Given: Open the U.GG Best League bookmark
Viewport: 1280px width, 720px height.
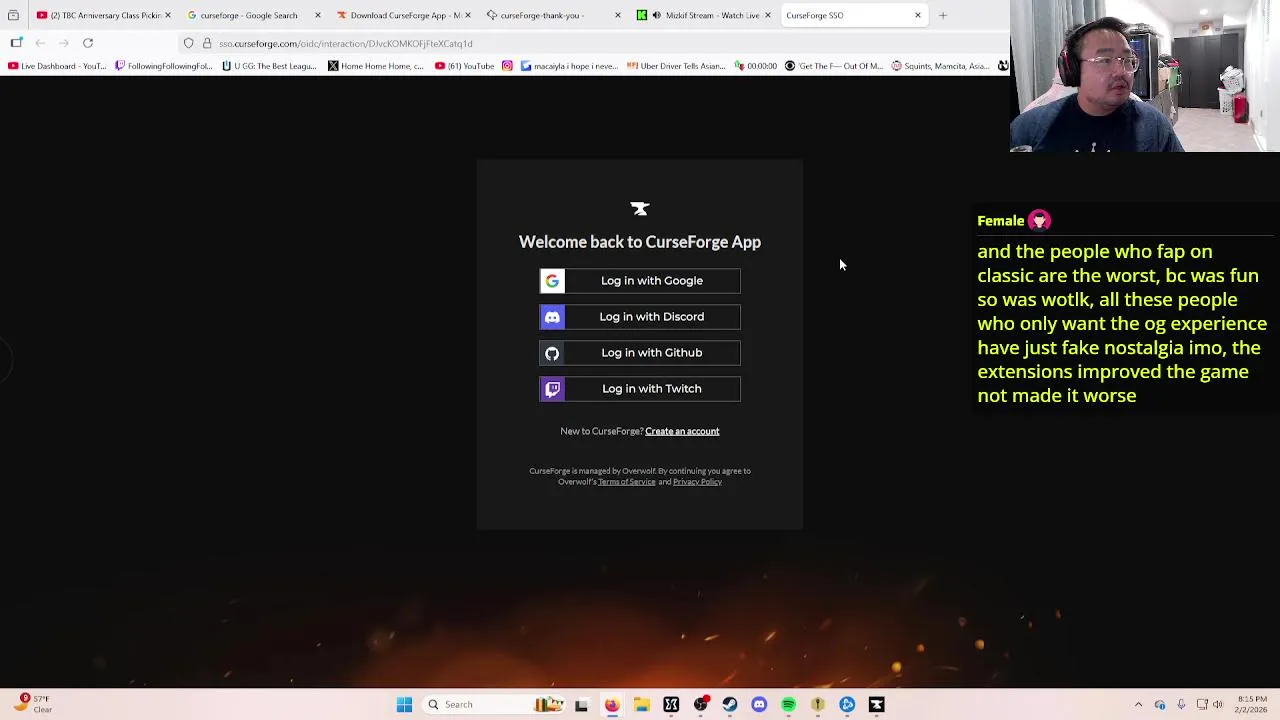Looking at the screenshot, I should coord(270,66).
